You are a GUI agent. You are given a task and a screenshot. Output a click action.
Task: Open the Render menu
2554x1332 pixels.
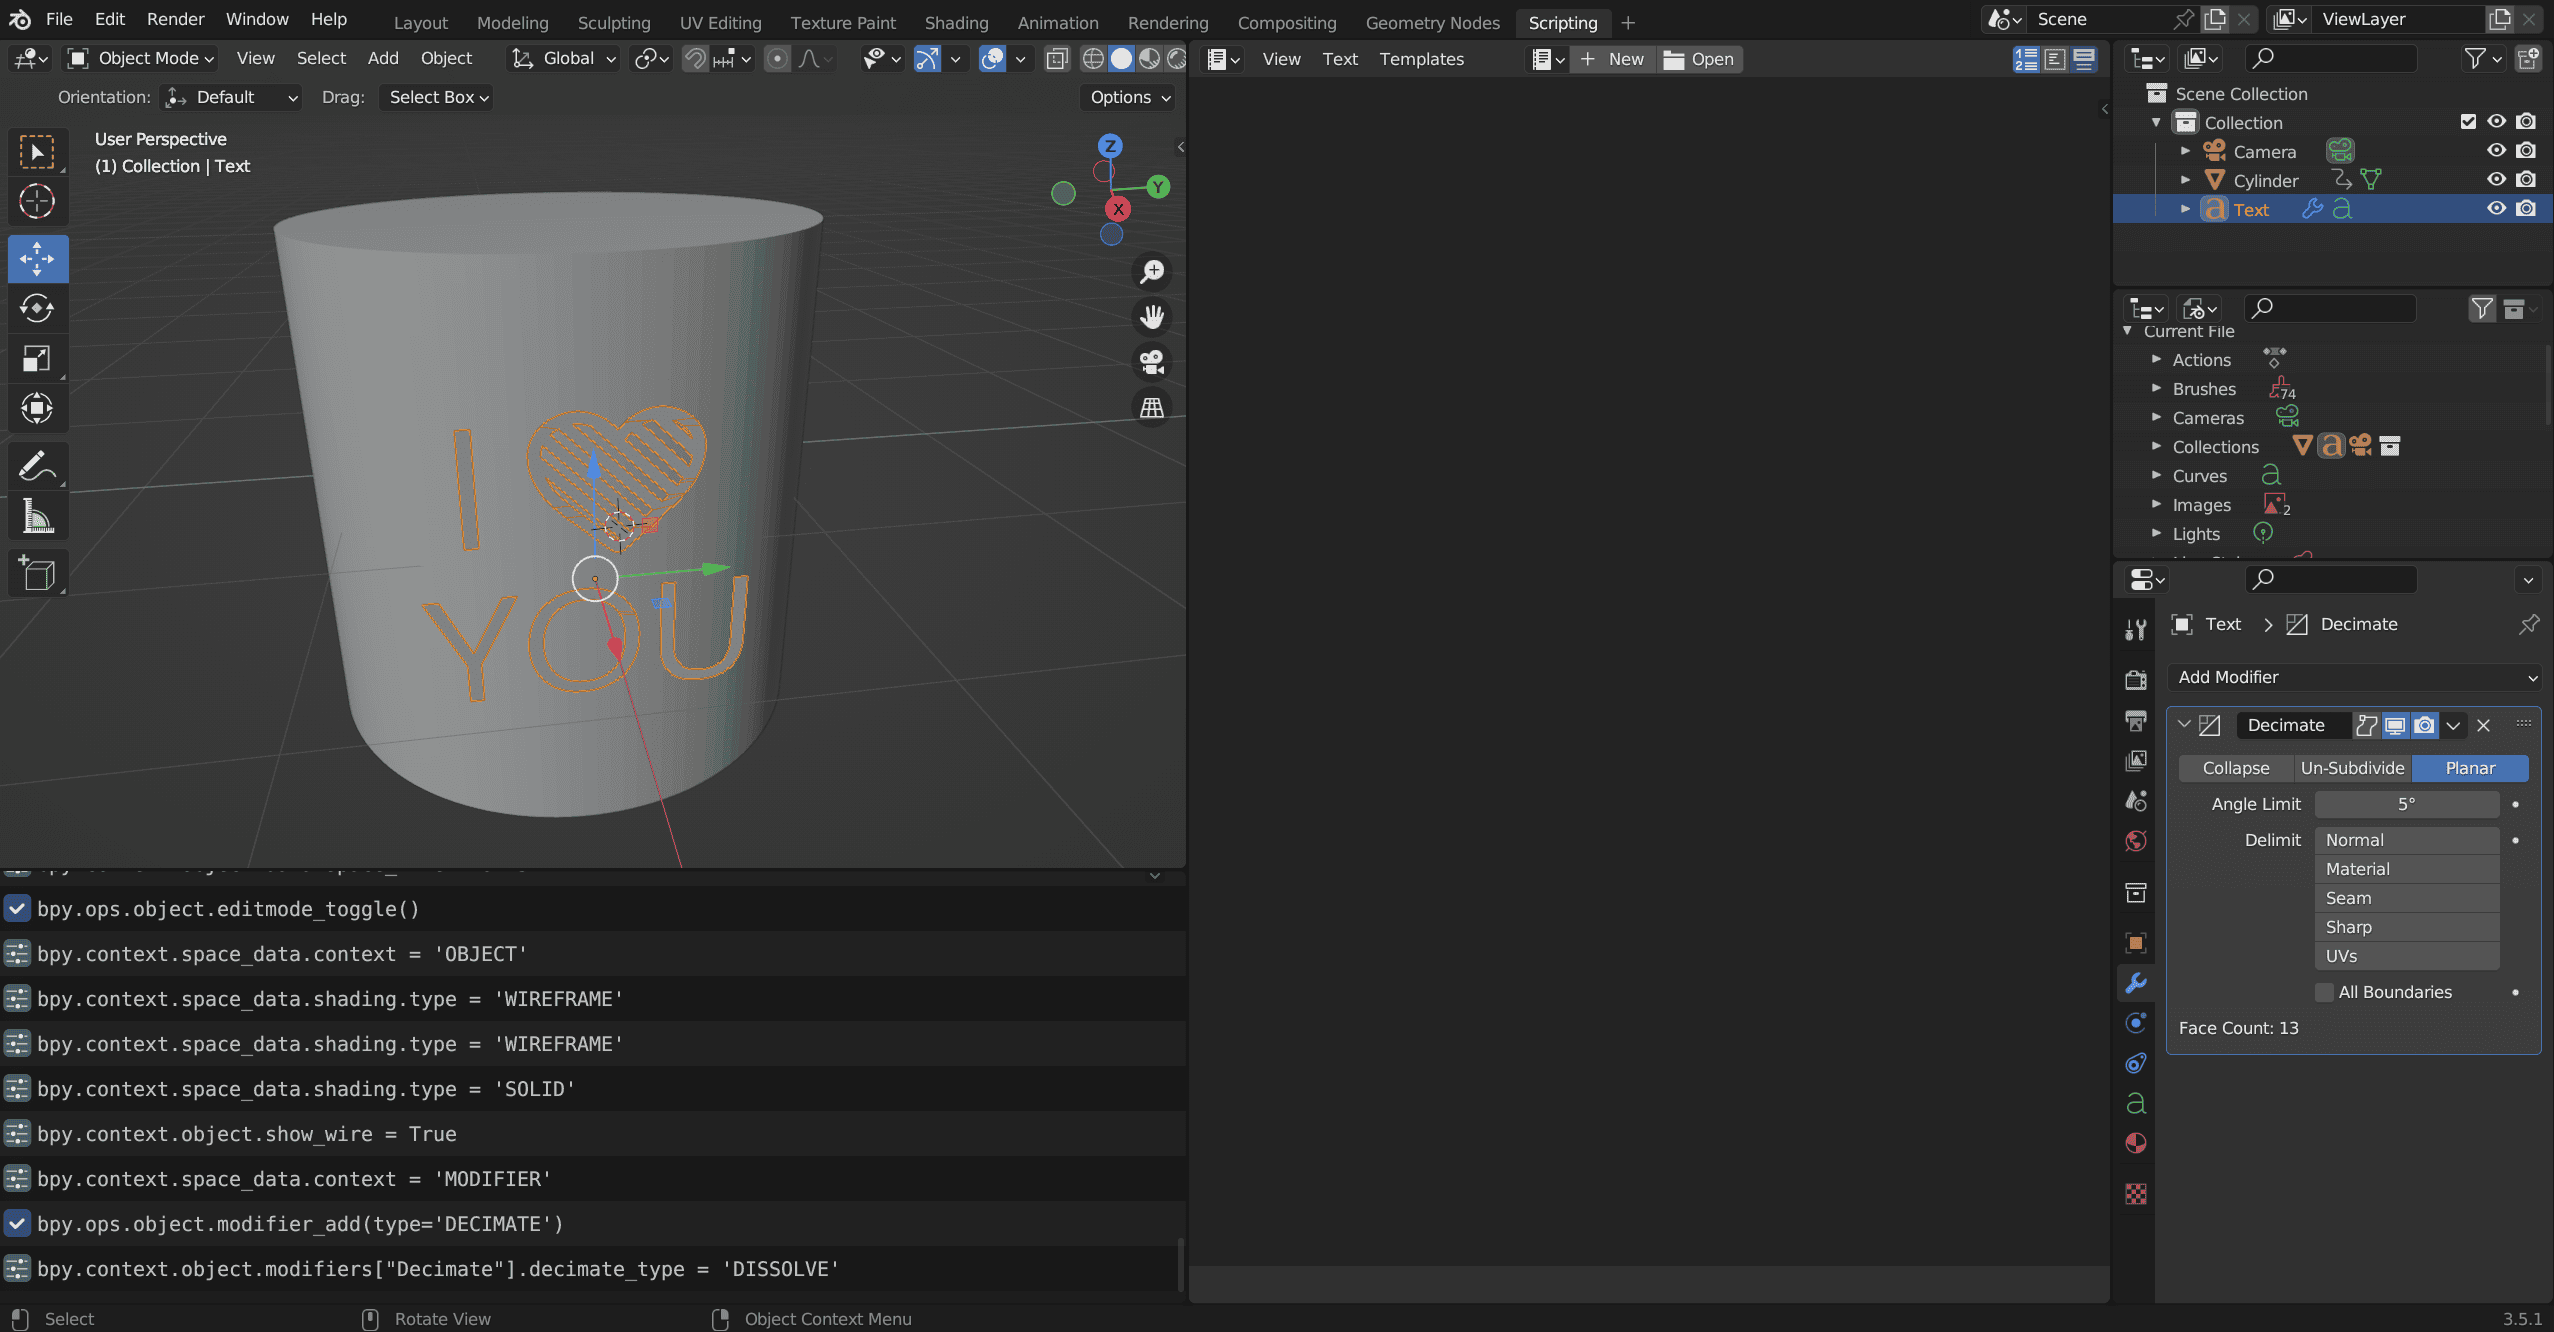[x=175, y=19]
